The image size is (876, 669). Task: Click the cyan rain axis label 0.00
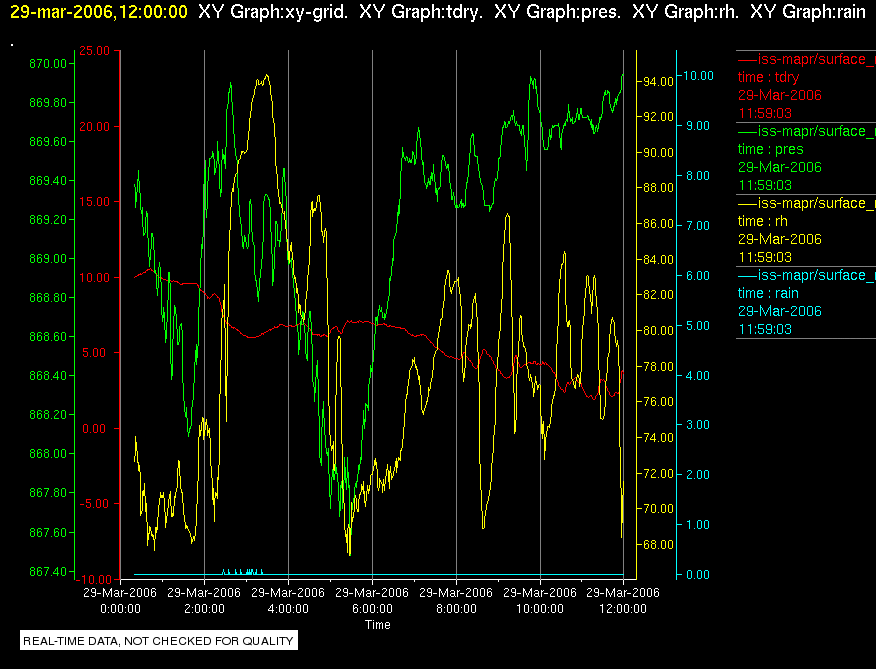point(698,575)
